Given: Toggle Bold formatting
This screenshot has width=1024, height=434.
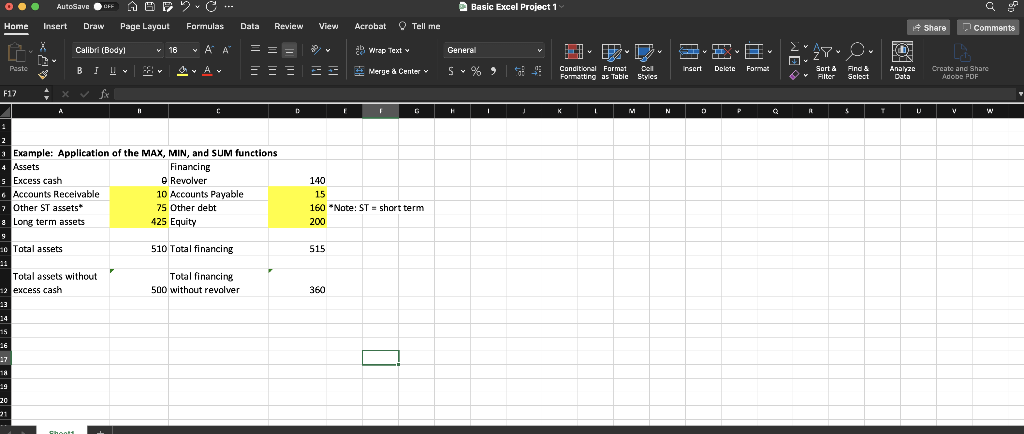Looking at the screenshot, I should (x=80, y=71).
